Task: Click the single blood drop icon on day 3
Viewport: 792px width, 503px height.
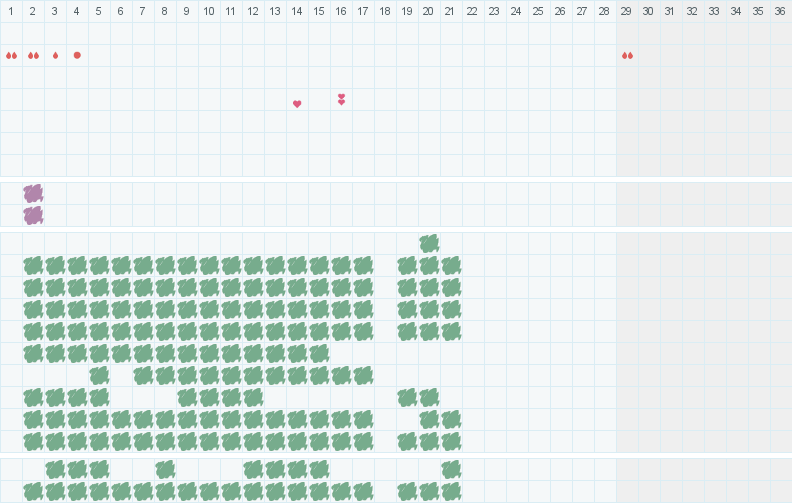Action: [56, 56]
